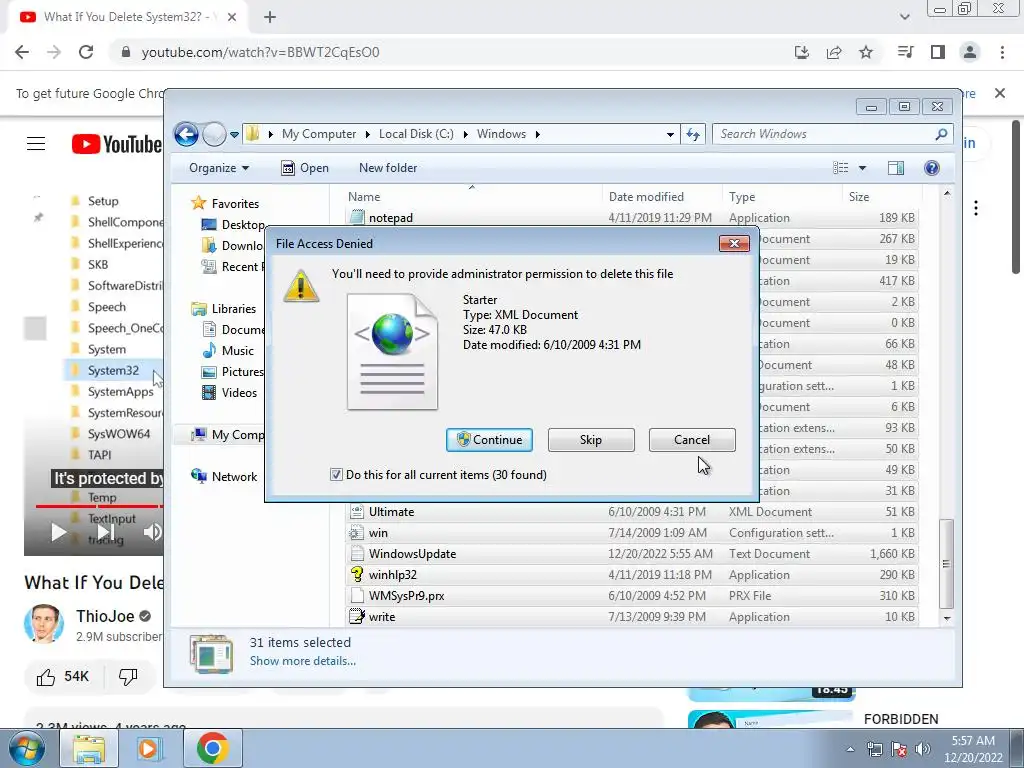Cancel the file delete operation
This screenshot has width=1024, height=768.
[692, 440]
